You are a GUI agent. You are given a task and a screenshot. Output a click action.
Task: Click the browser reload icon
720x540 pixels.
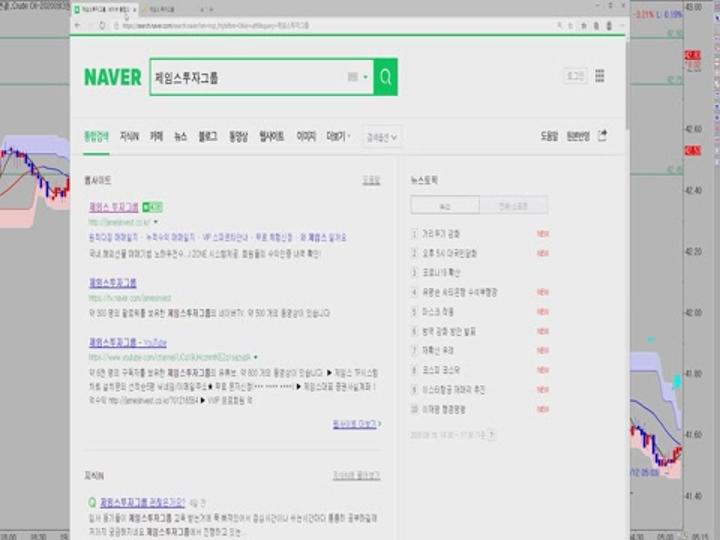click(102, 25)
